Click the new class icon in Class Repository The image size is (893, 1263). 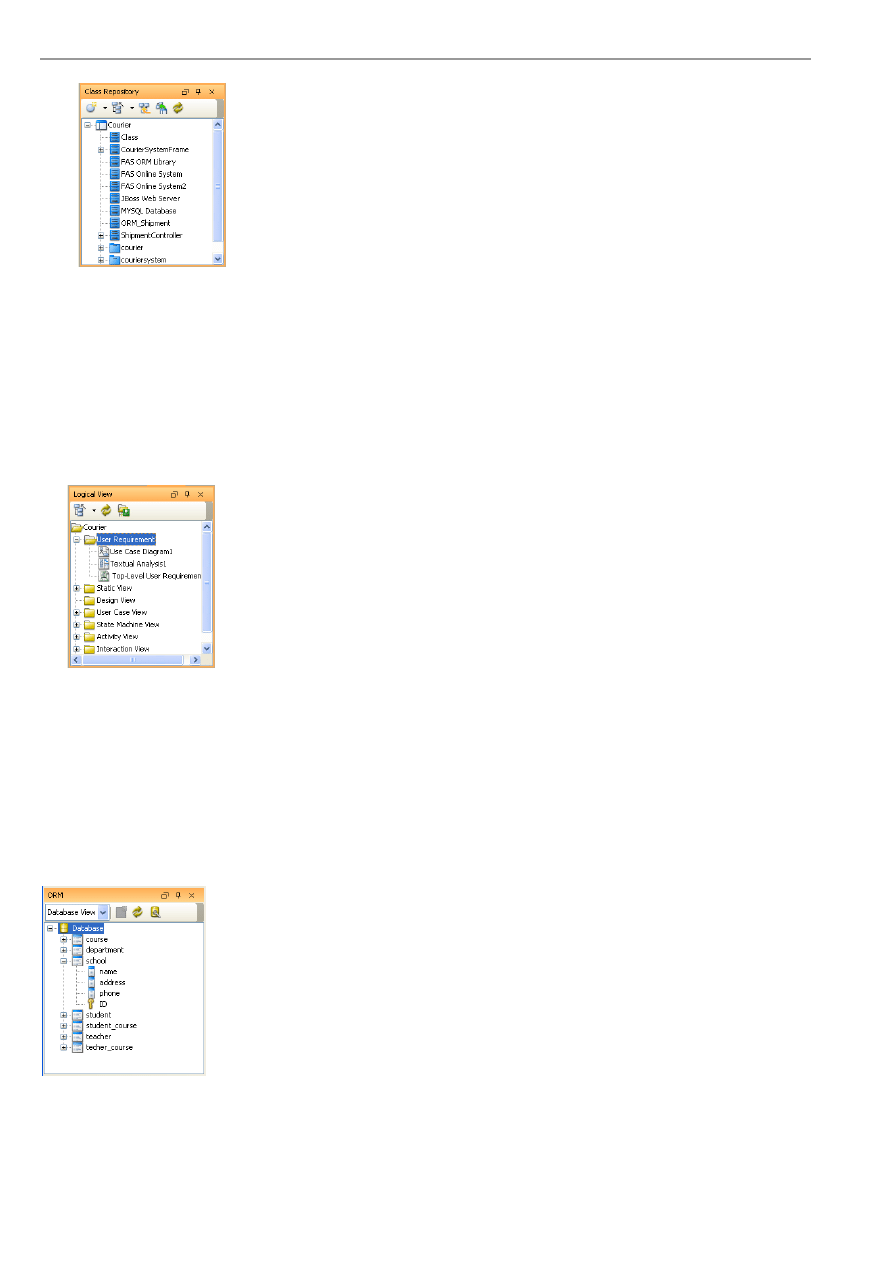tap(90, 108)
